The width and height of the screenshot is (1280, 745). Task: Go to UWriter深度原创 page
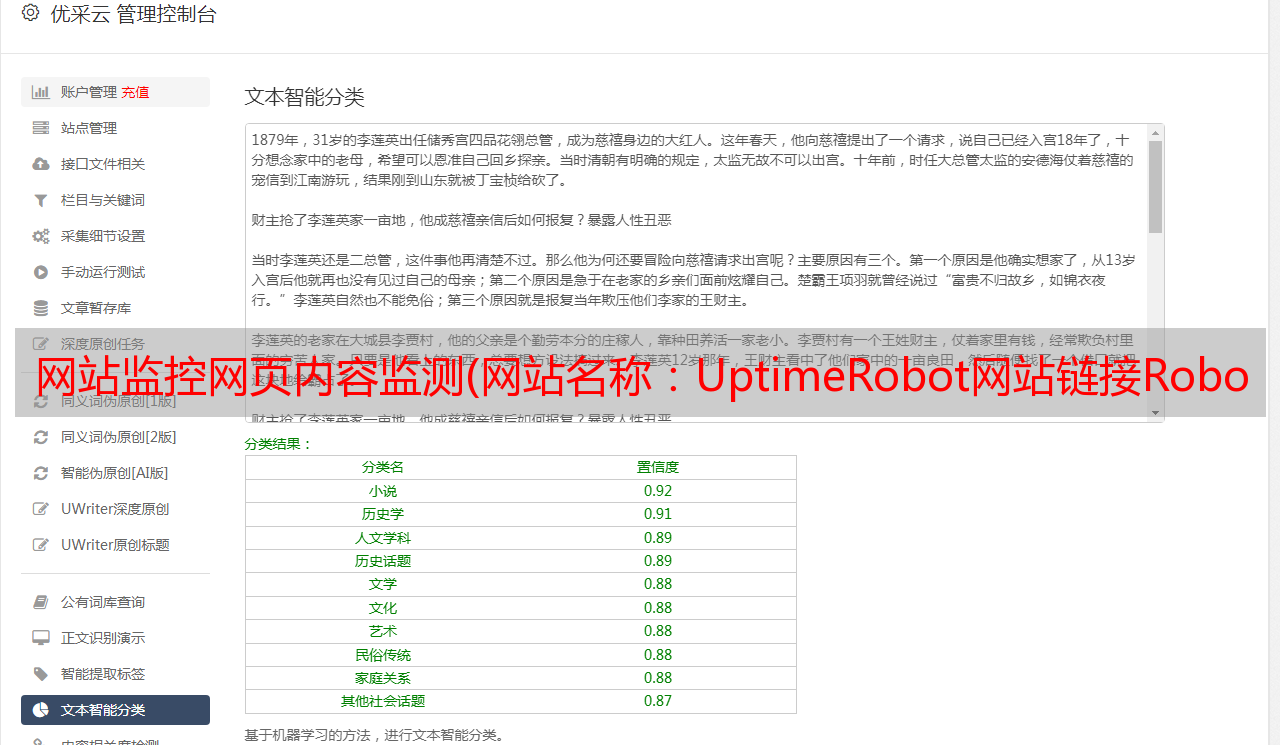tap(115, 509)
